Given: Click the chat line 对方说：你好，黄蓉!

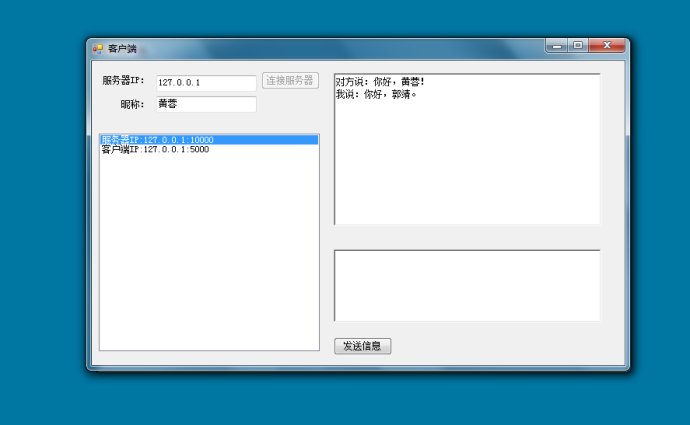Looking at the screenshot, I should point(381,83).
